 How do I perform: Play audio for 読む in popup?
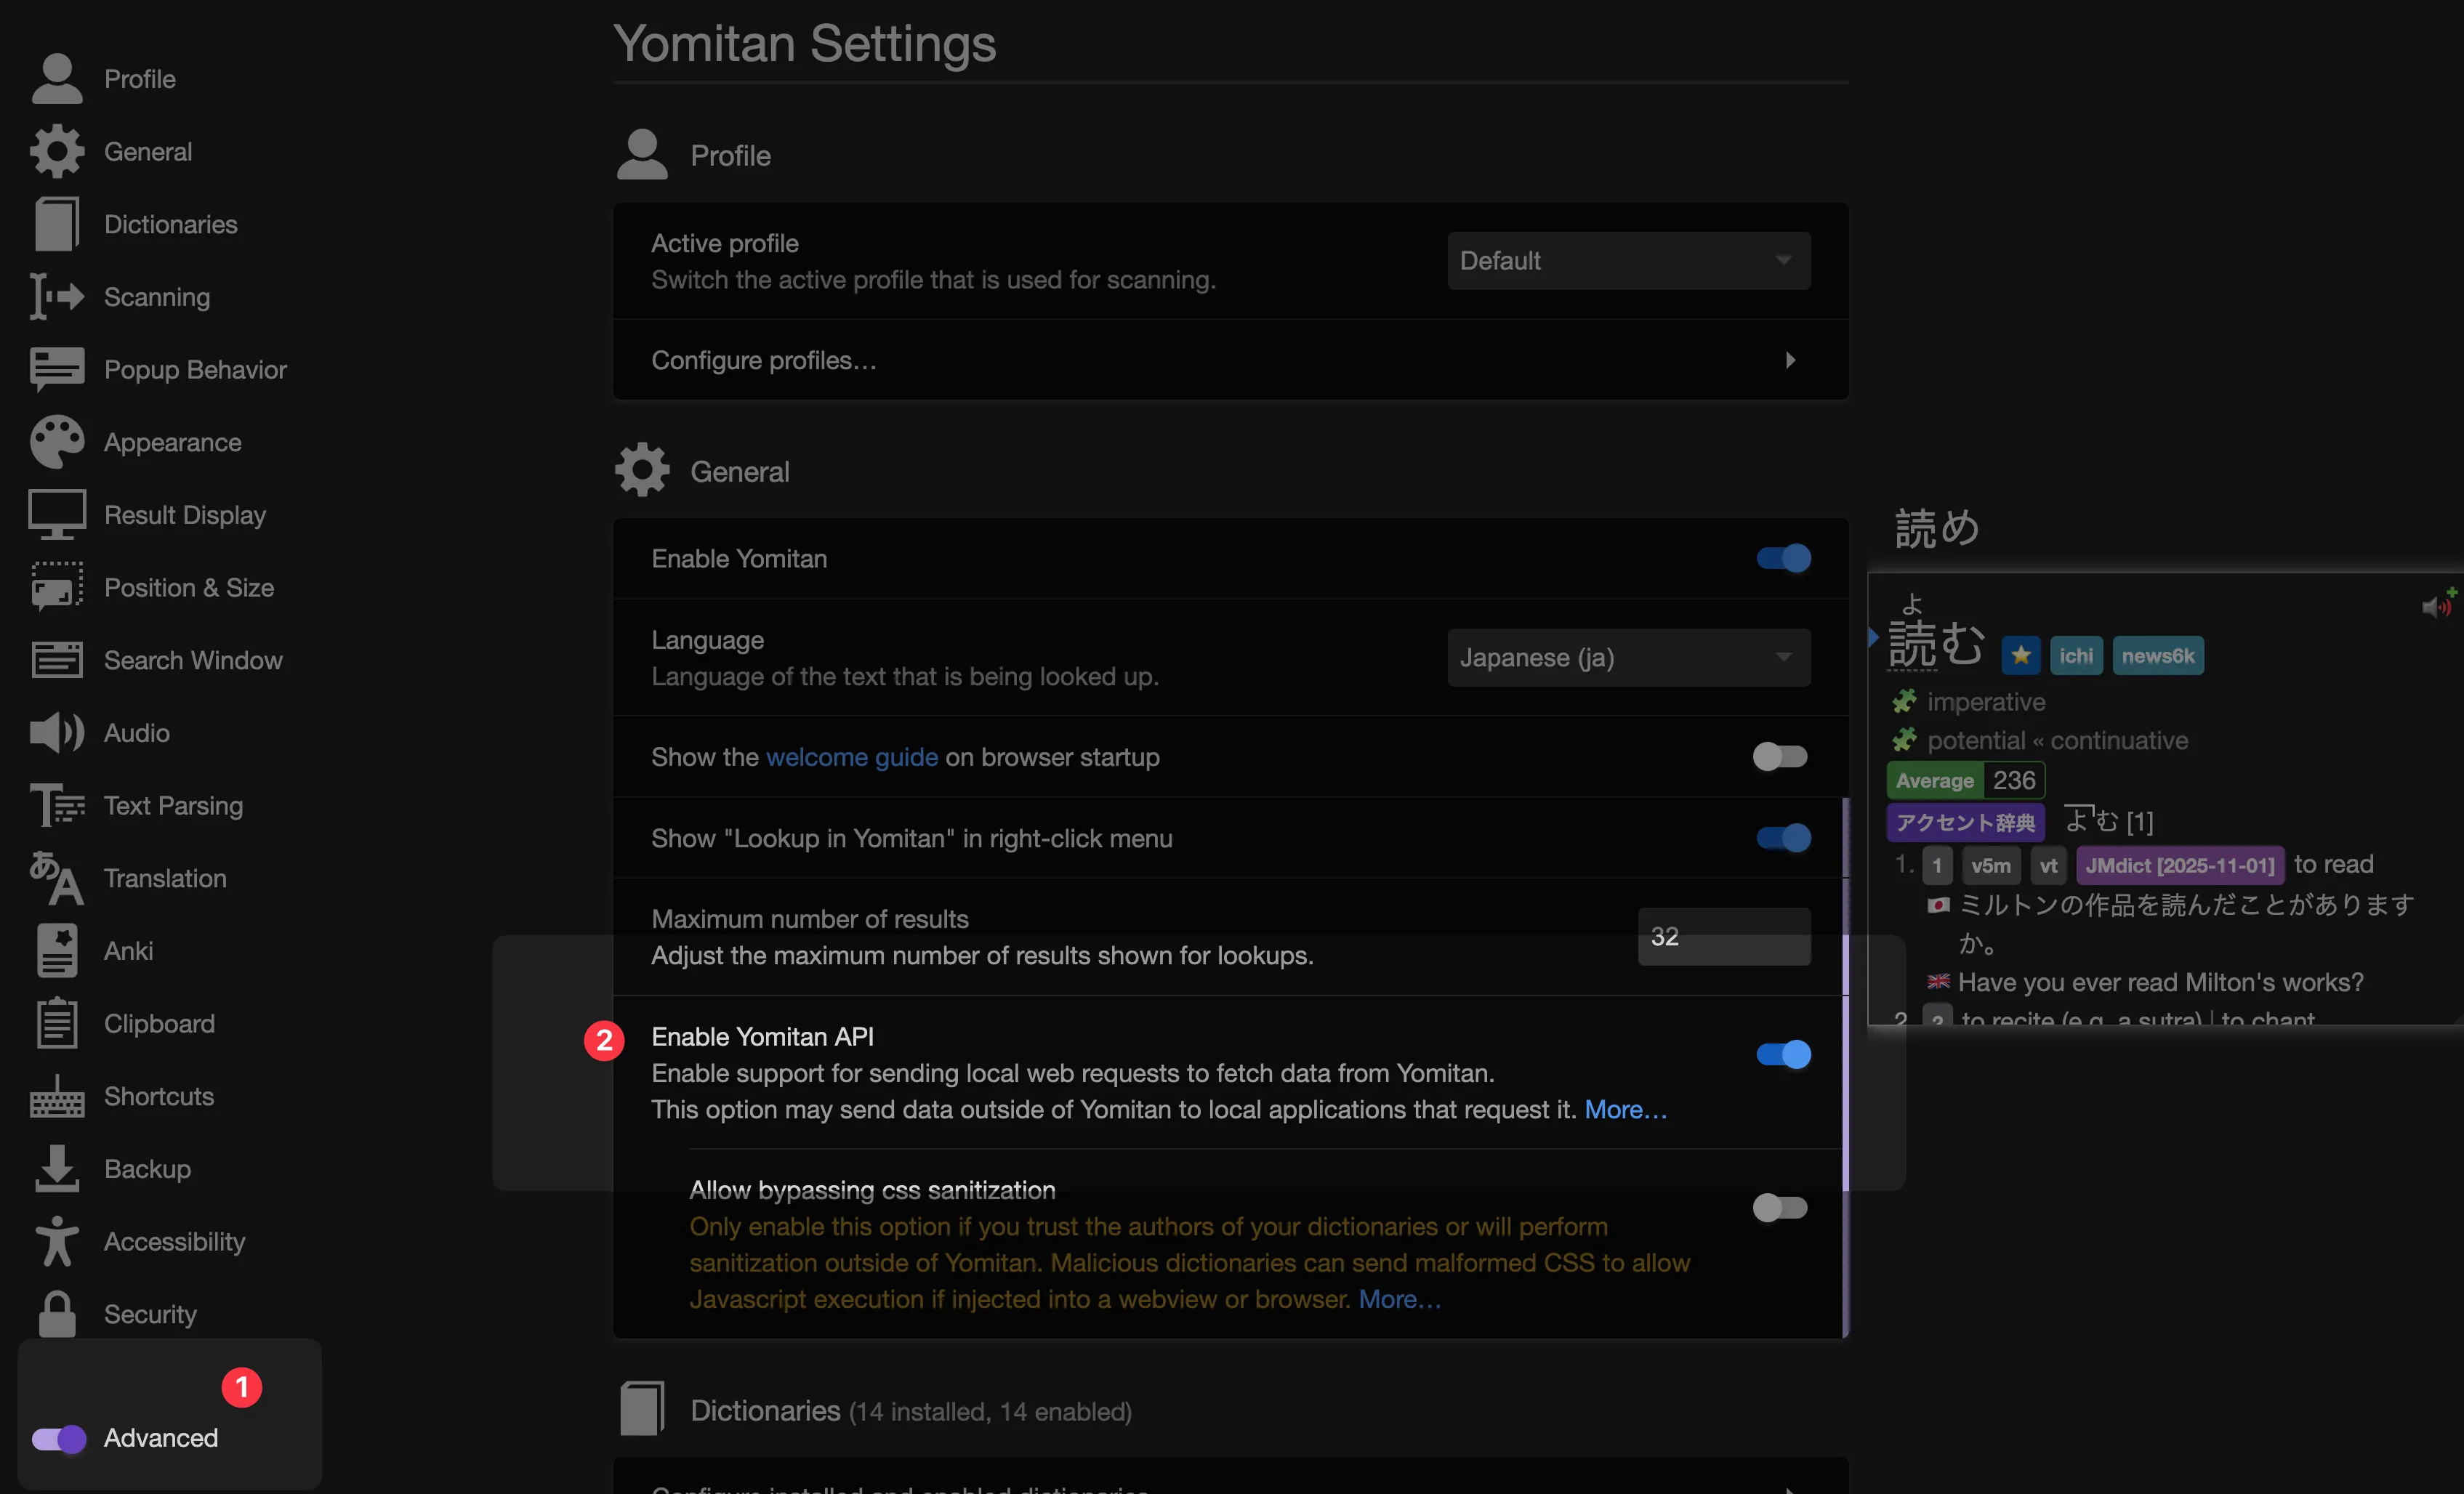[x=2436, y=606]
